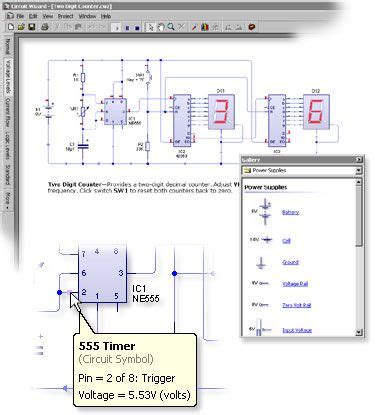This screenshot has width=390, height=415.
Task: Click the Cell link in Gallery
Action: tap(286, 240)
